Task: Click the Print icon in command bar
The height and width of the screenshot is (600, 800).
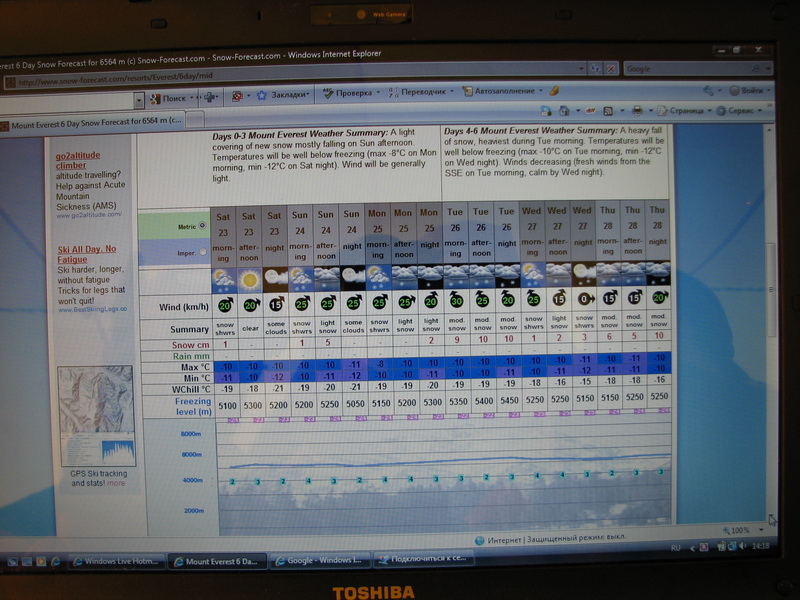Action: pos(637,110)
